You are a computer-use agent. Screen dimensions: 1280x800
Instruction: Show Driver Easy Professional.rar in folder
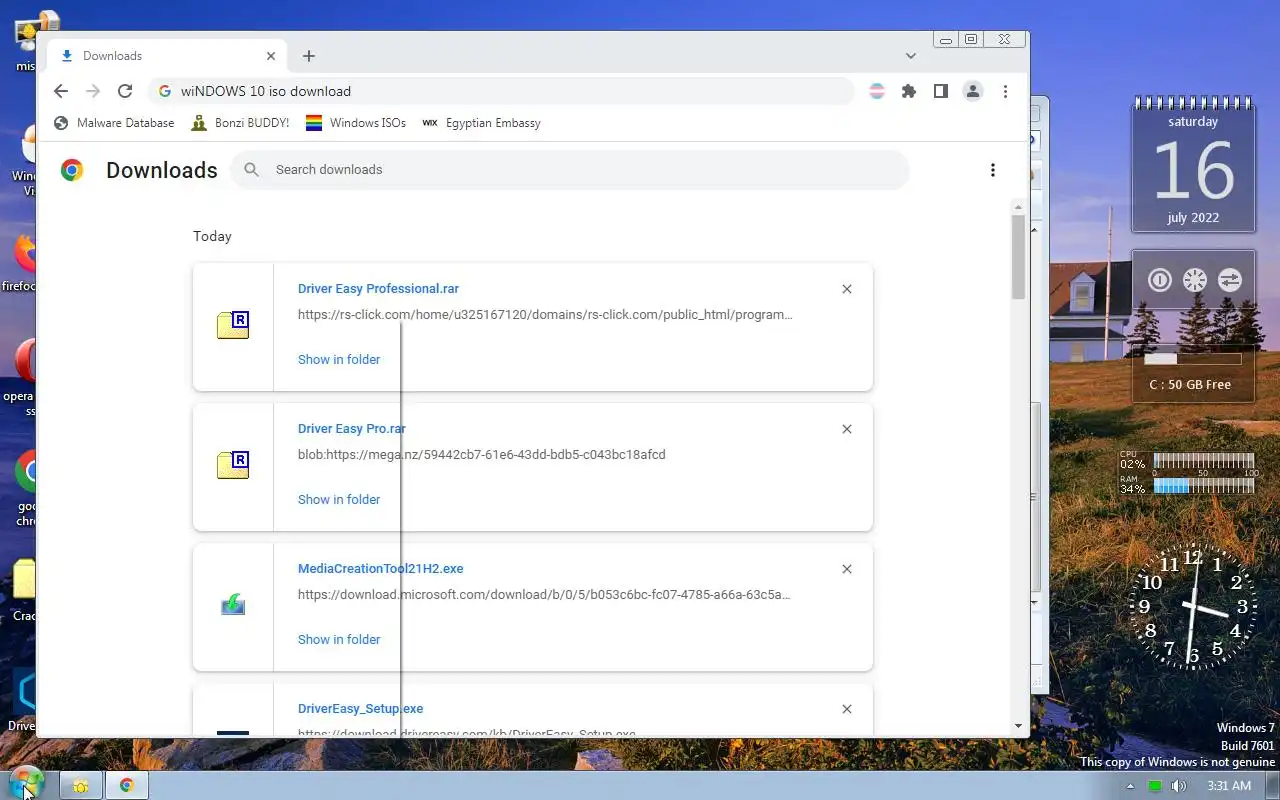click(339, 359)
